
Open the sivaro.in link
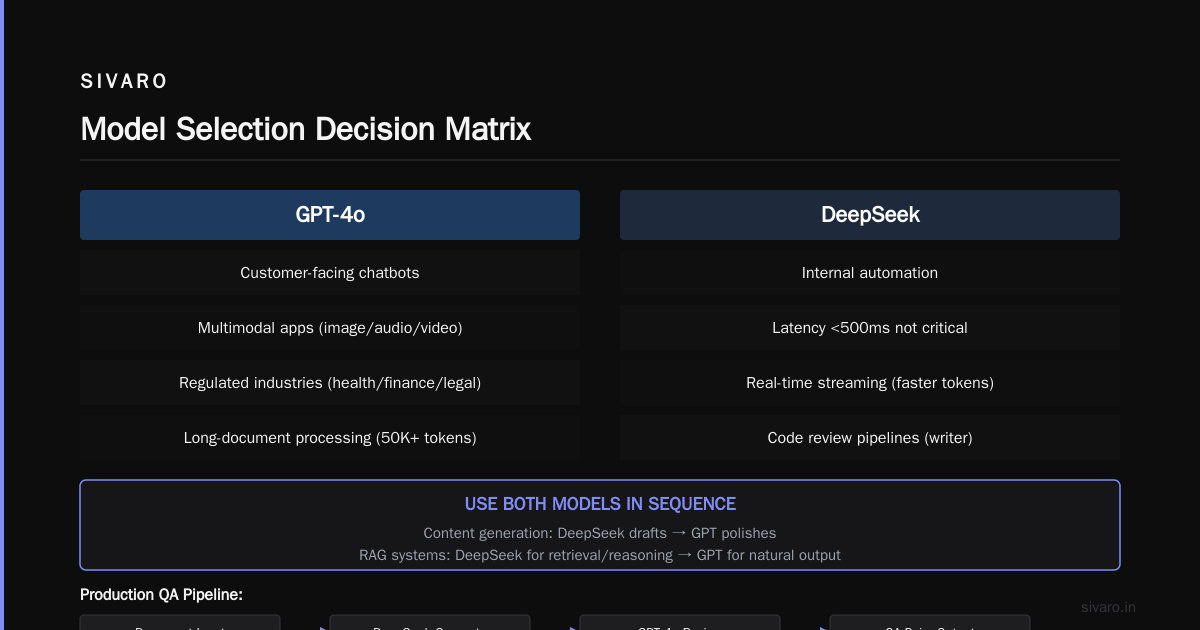pyautogui.click(x=1109, y=607)
